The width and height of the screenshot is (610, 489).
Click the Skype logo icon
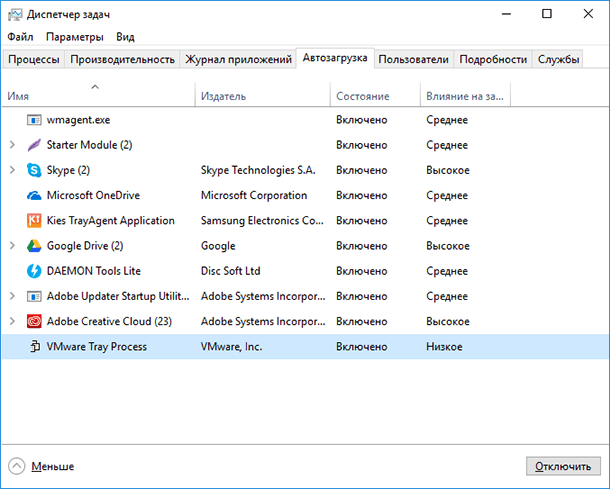click(x=34, y=170)
